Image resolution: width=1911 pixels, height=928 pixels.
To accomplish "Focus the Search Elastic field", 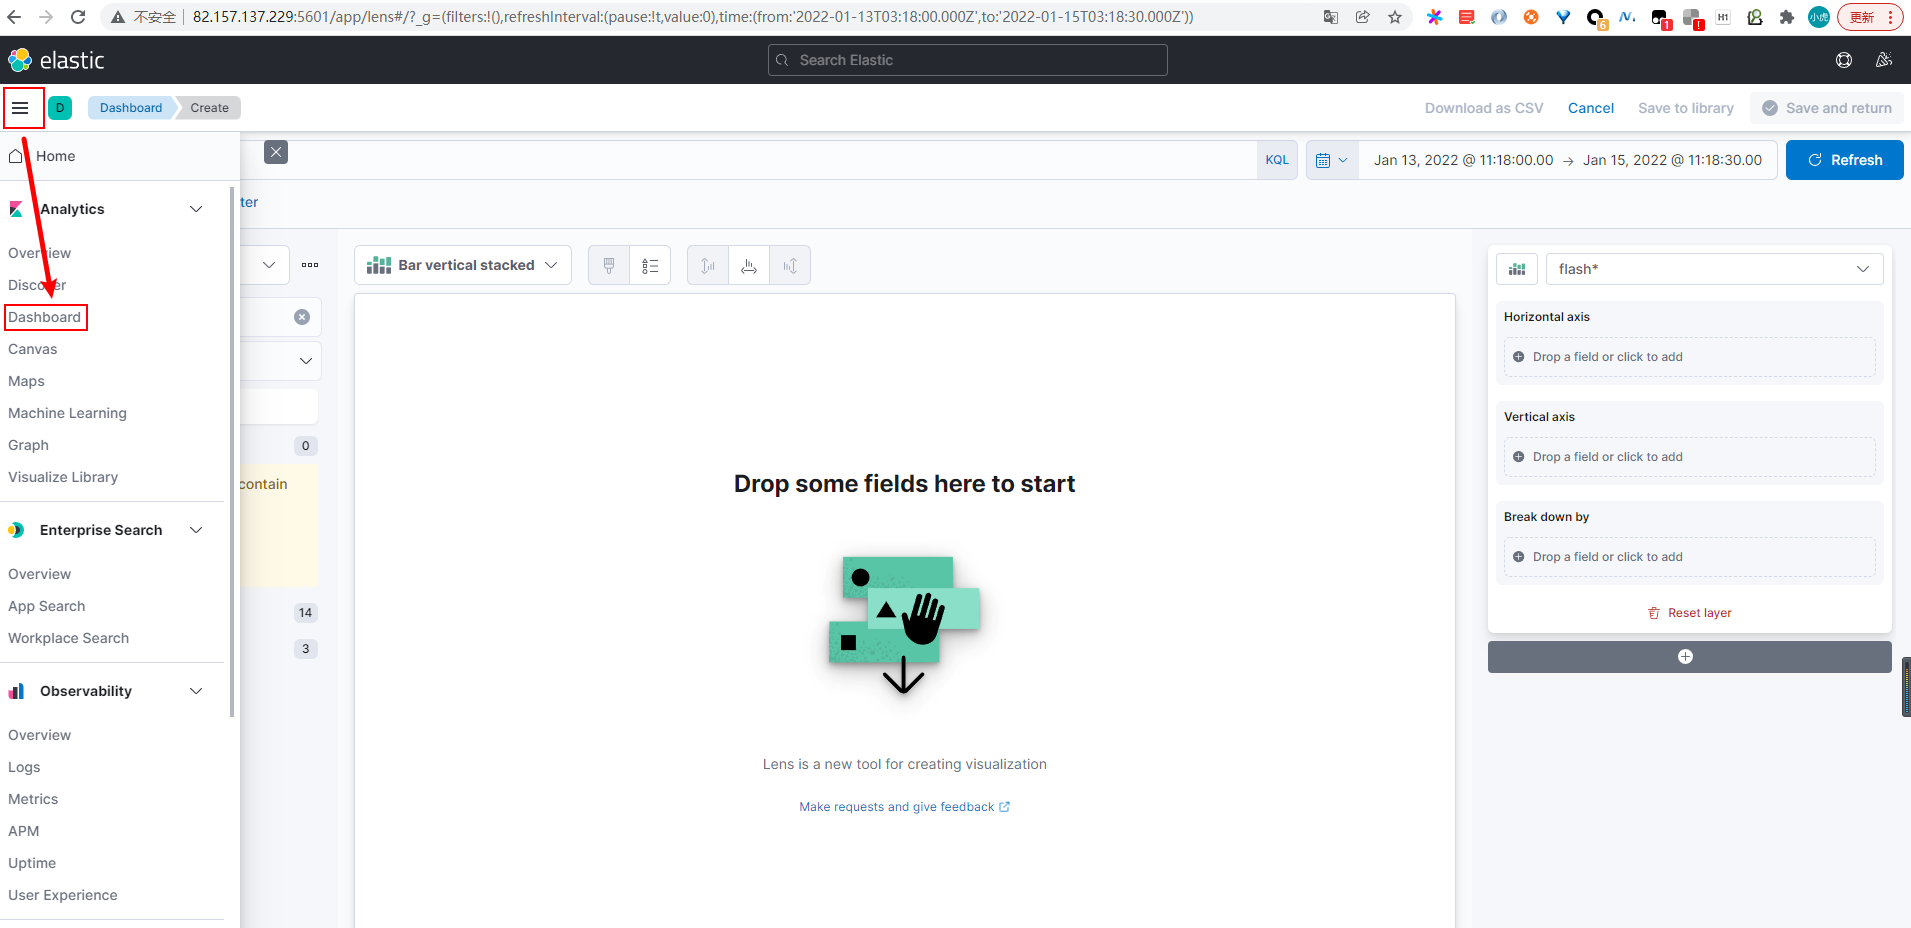I will 967,60.
